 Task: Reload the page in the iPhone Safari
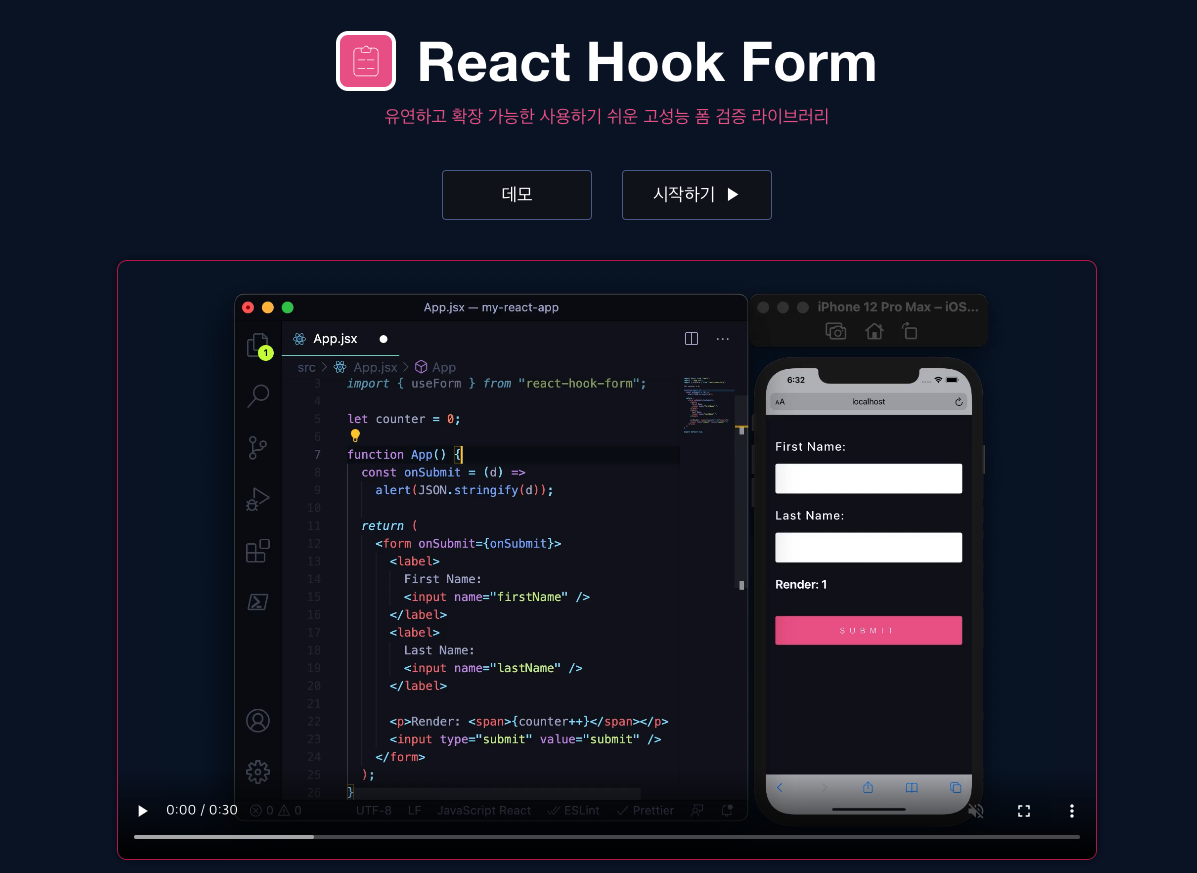pos(959,401)
